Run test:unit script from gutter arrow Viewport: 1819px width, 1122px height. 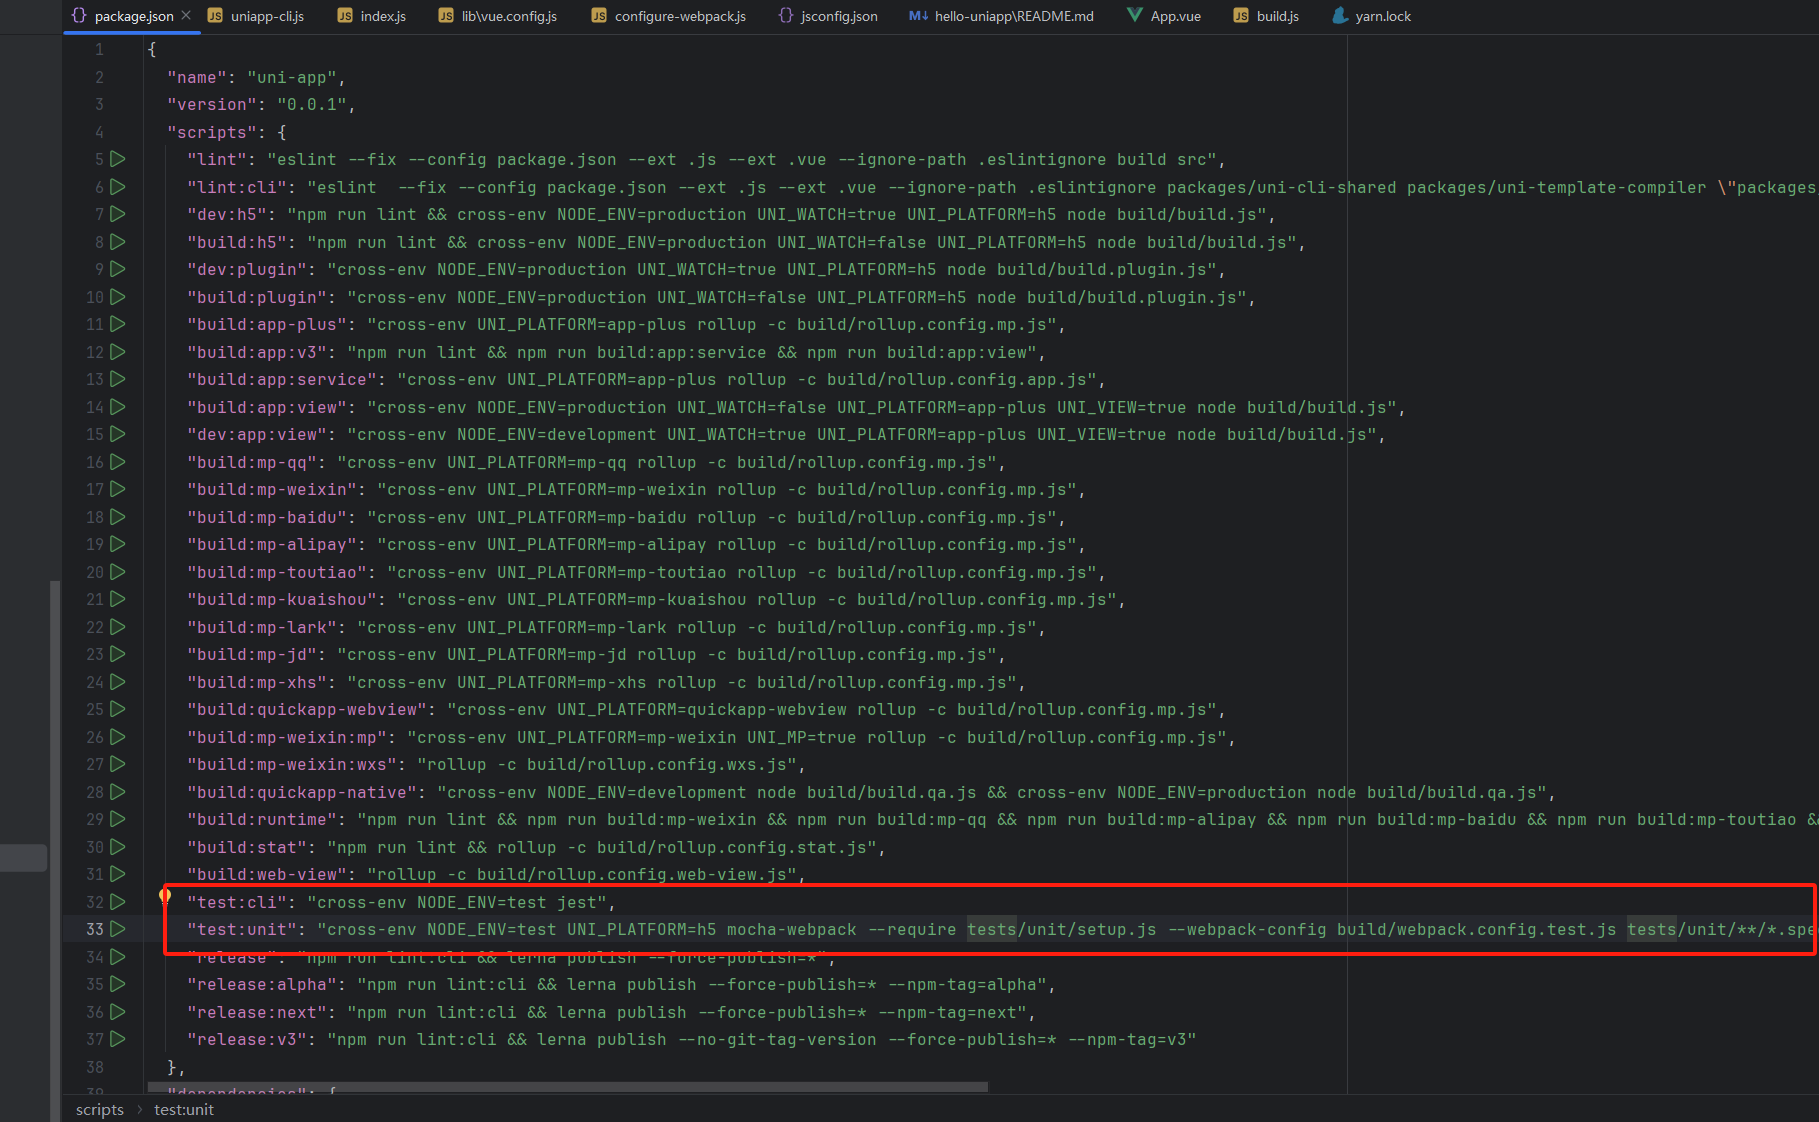point(118,929)
